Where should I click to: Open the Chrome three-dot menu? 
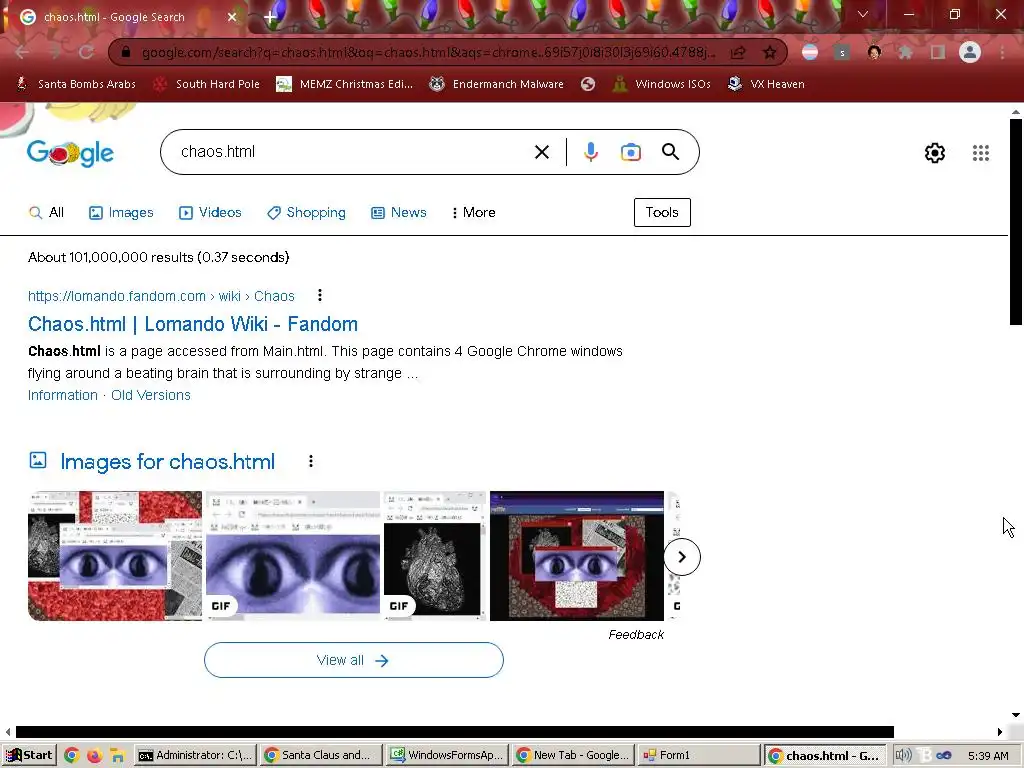pos(1002,52)
